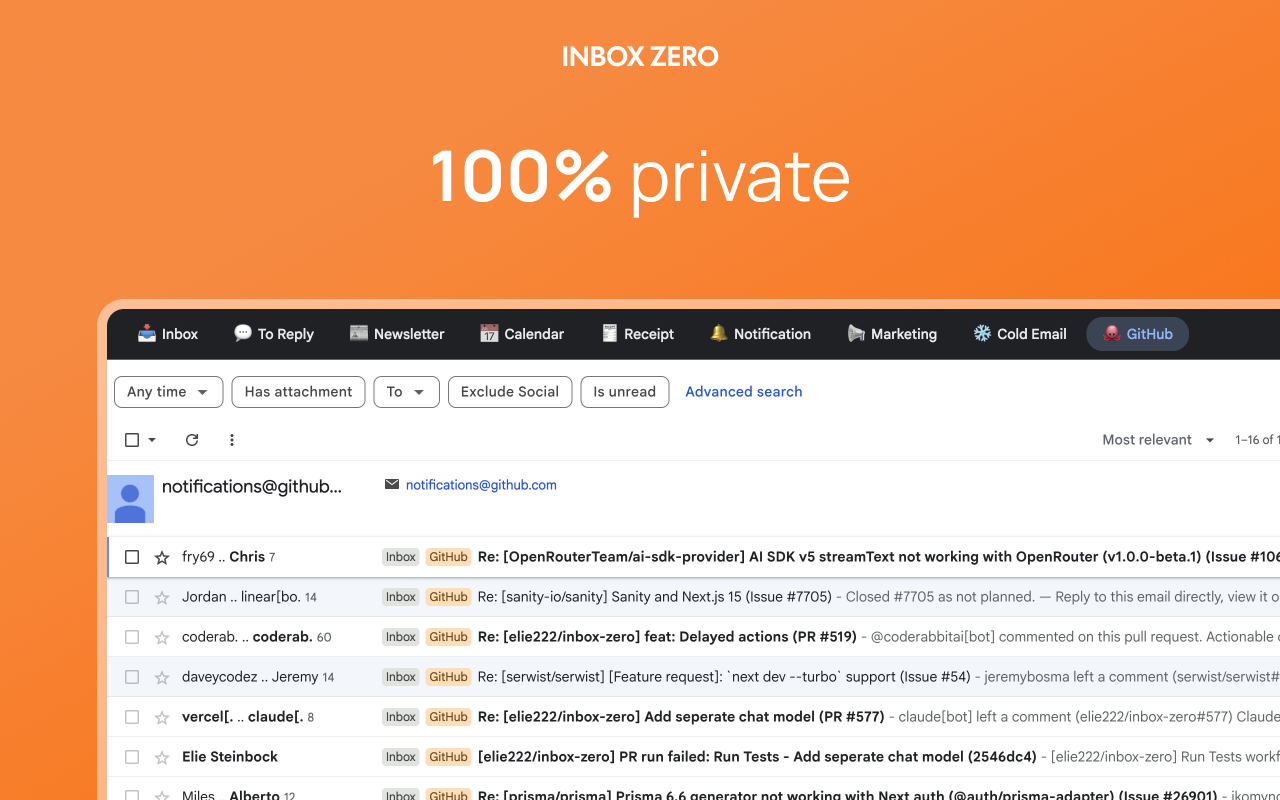The height and width of the screenshot is (800, 1280).
Task: Check the Elie Steinbock email checkbox
Action: point(132,757)
